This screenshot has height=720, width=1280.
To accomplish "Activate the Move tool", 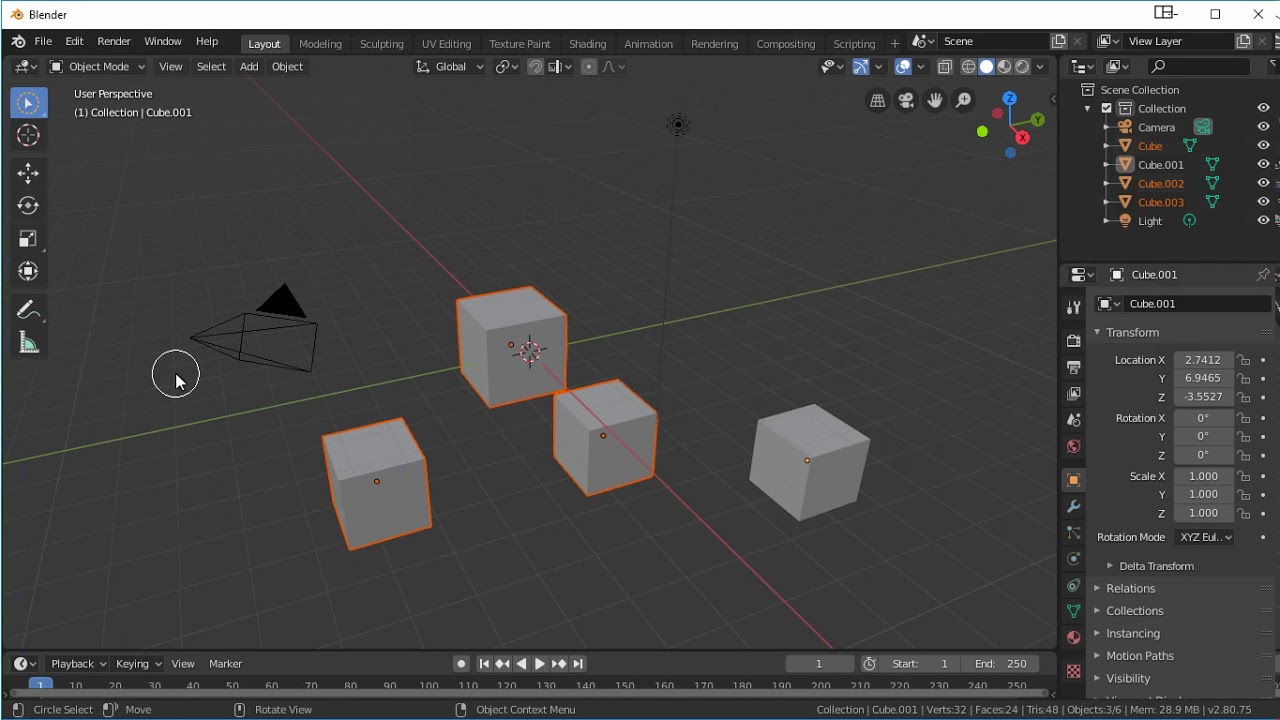I will pyautogui.click(x=28, y=173).
